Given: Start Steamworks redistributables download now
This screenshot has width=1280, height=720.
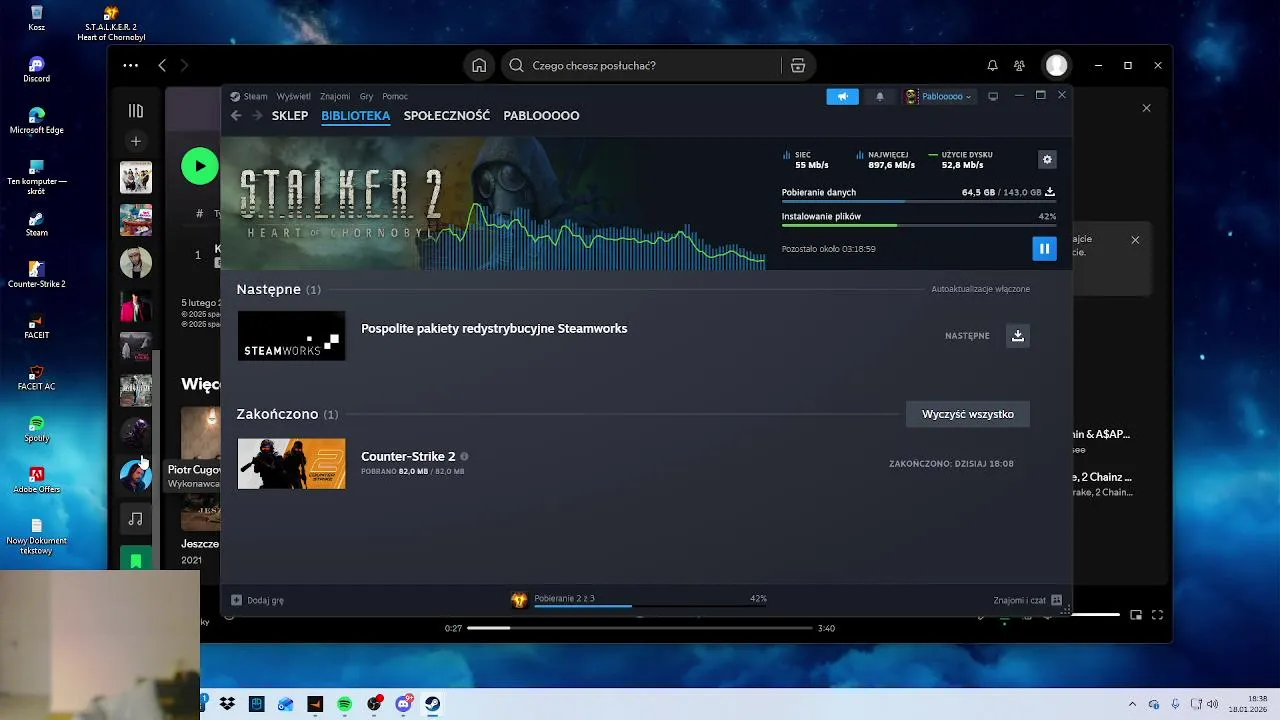Looking at the screenshot, I should [1017, 336].
